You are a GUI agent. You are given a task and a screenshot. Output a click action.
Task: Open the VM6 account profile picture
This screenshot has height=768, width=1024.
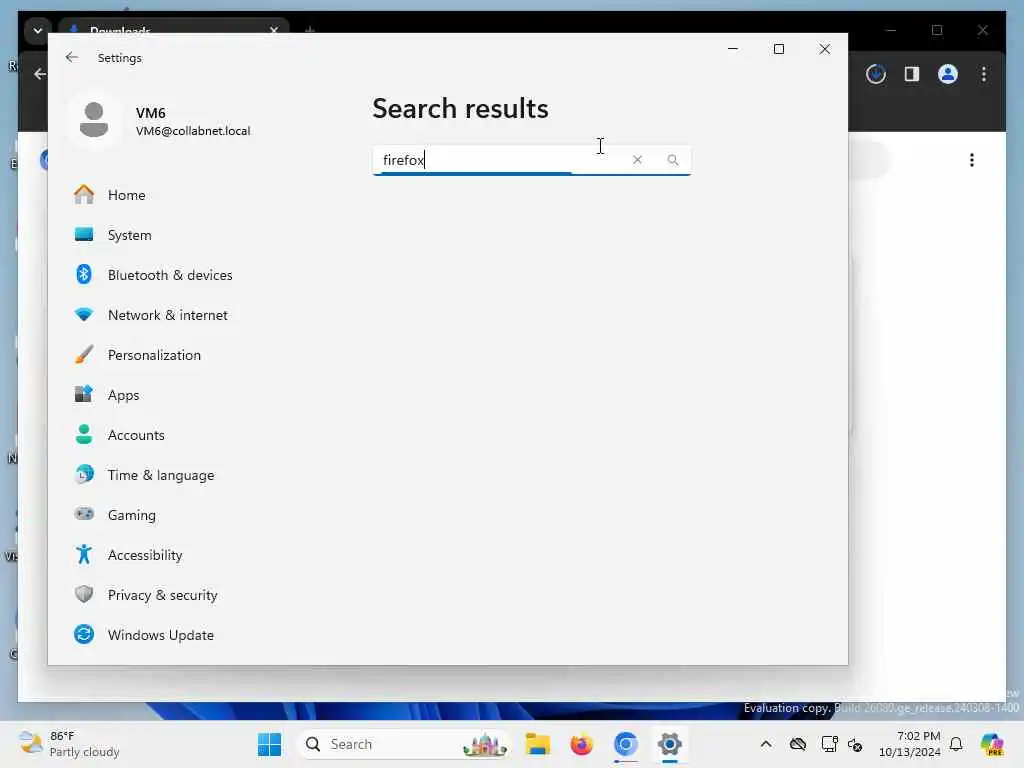[94, 120]
